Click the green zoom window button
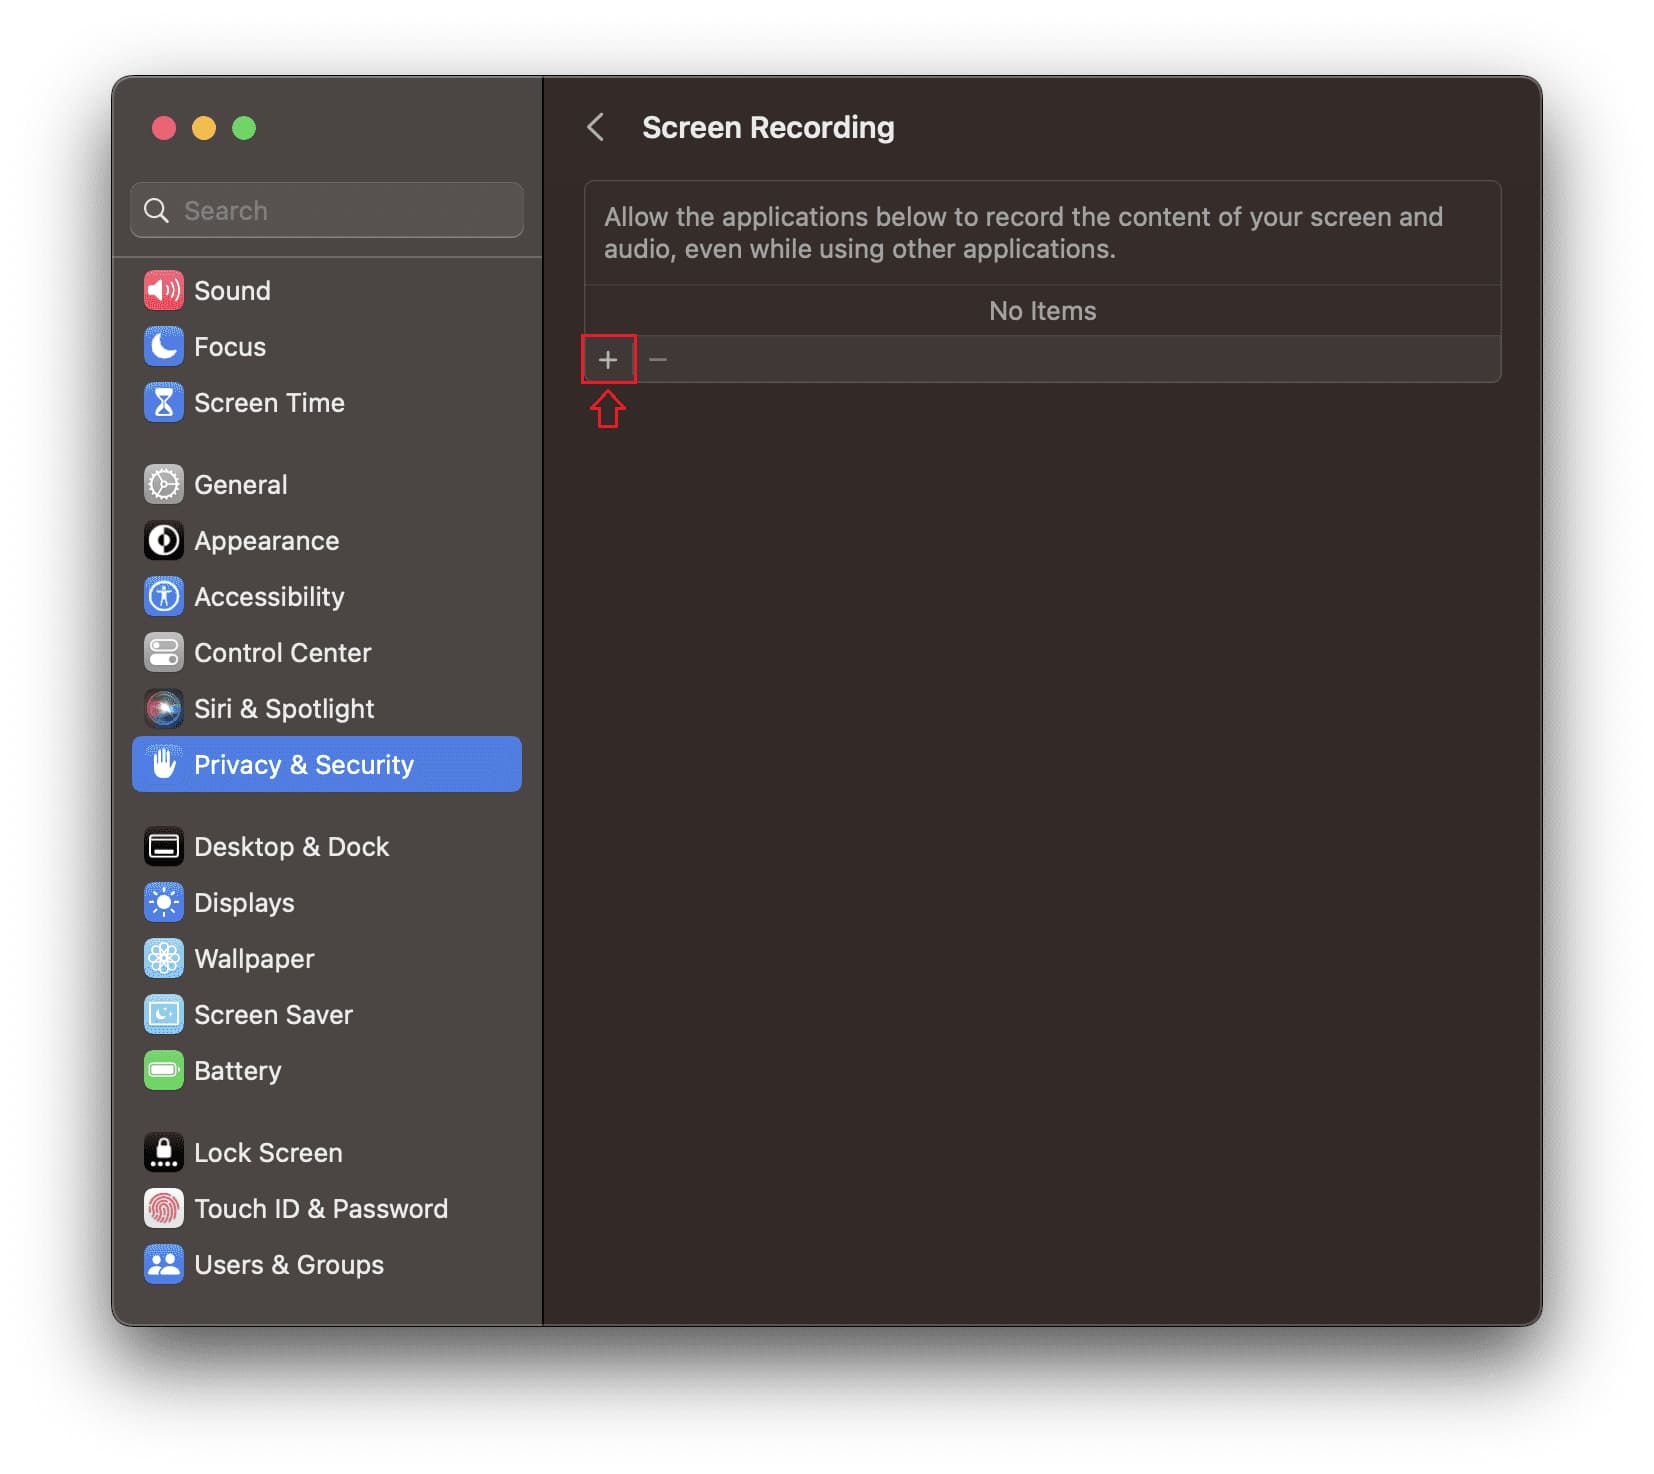Screen dimensions: 1654x1474 pos(244,128)
